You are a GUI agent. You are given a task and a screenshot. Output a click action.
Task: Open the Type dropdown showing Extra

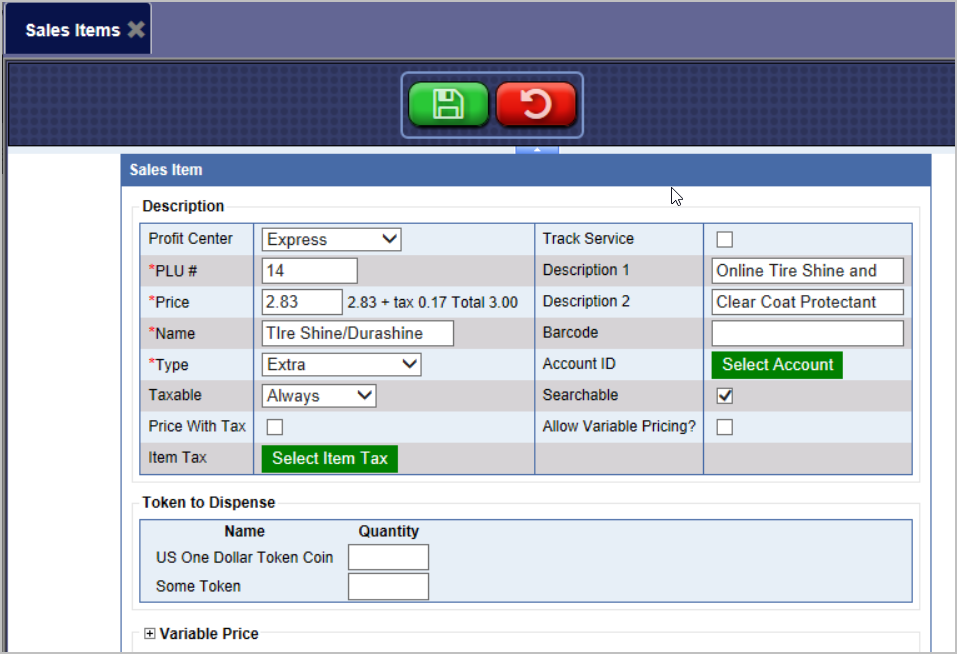point(341,365)
